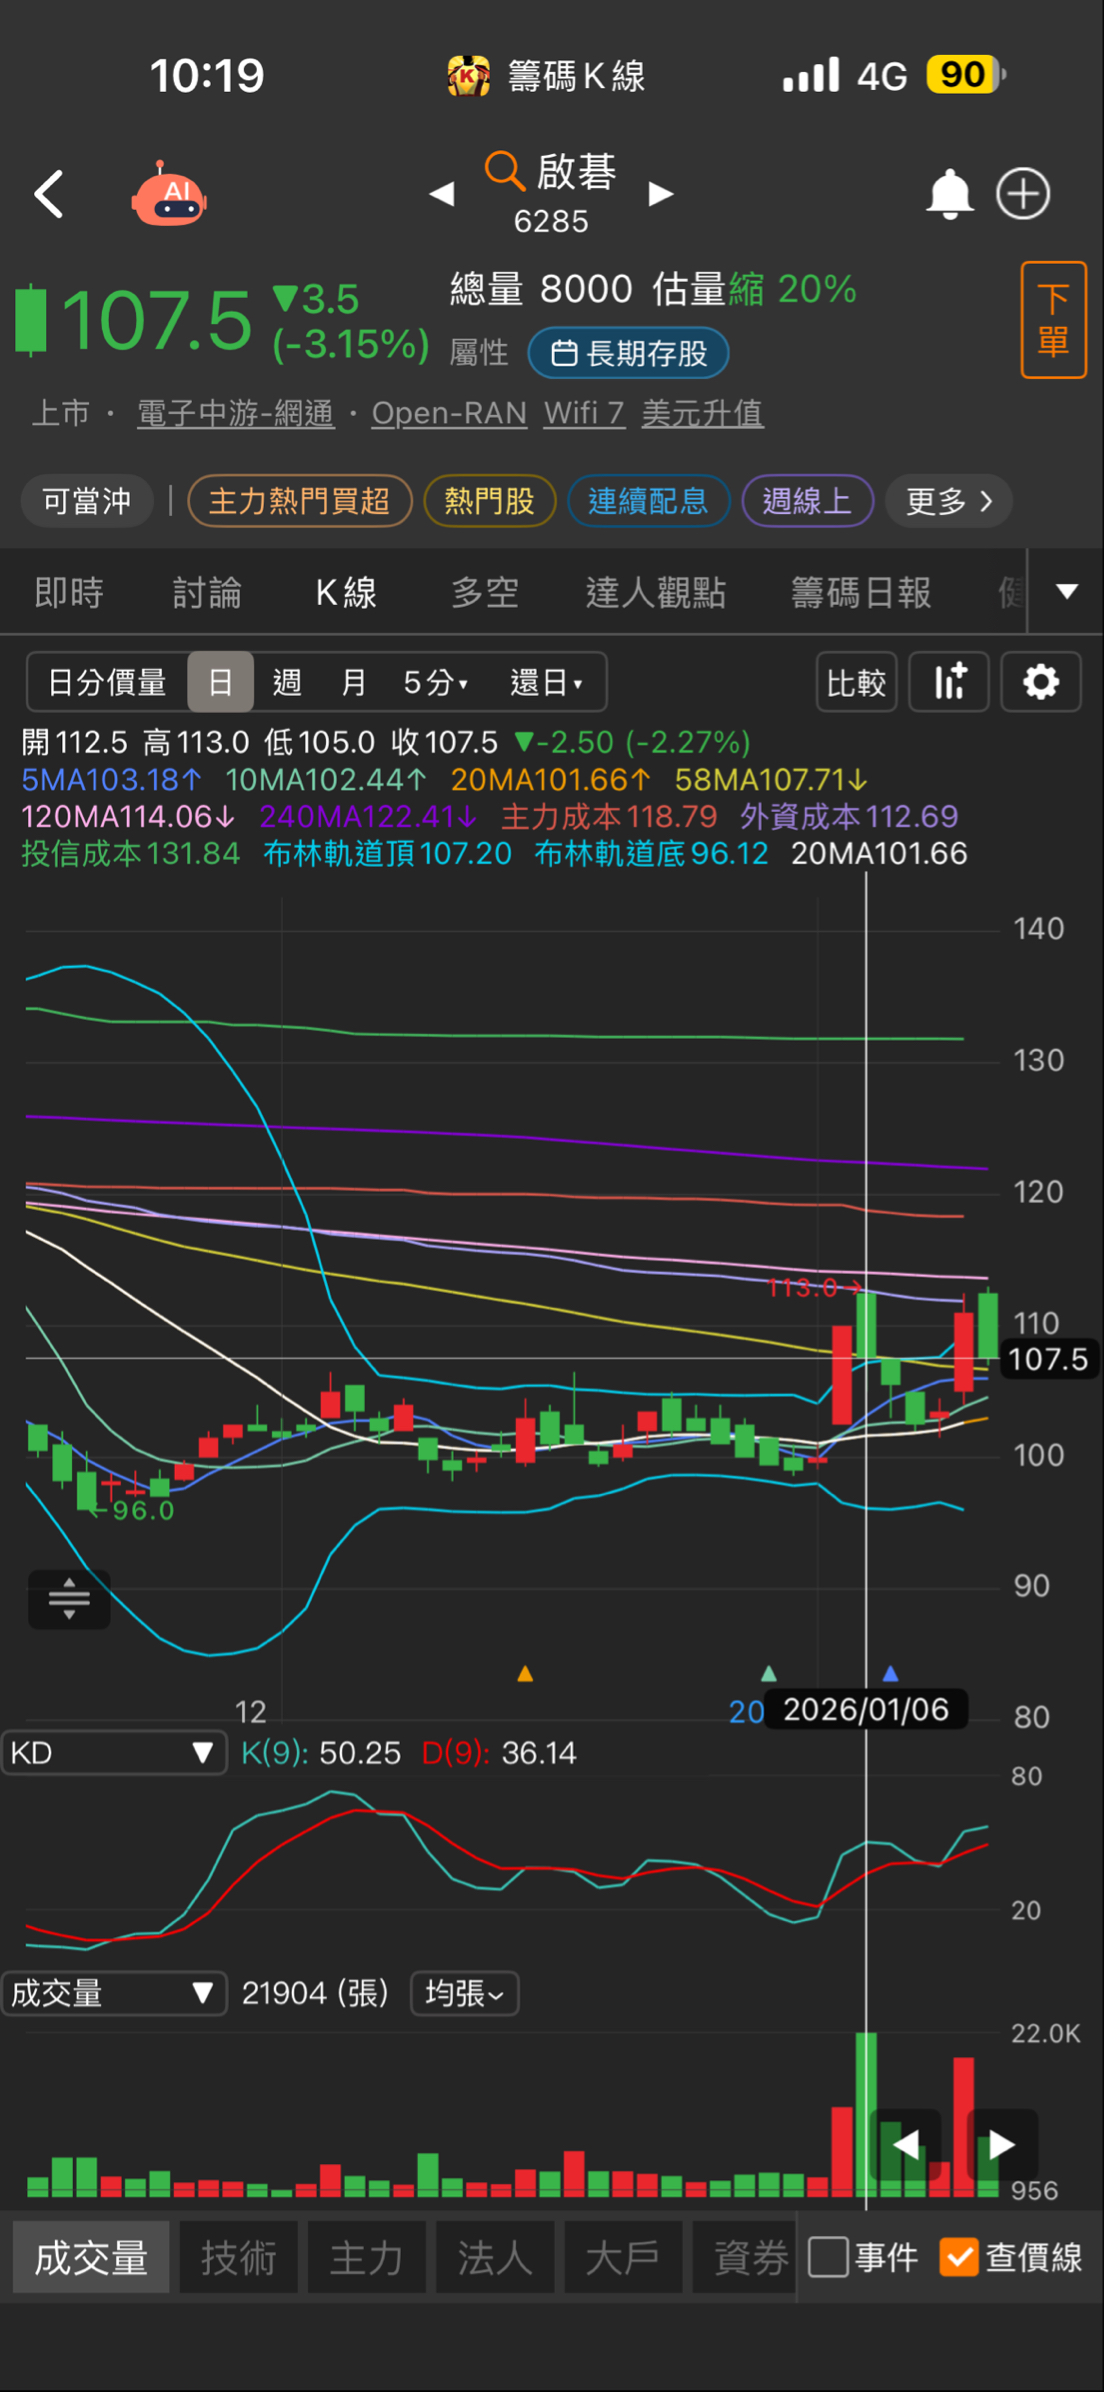1104x2392 pixels.
Task: Tap the 下單 order button
Action: click(x=1053, y=320)
